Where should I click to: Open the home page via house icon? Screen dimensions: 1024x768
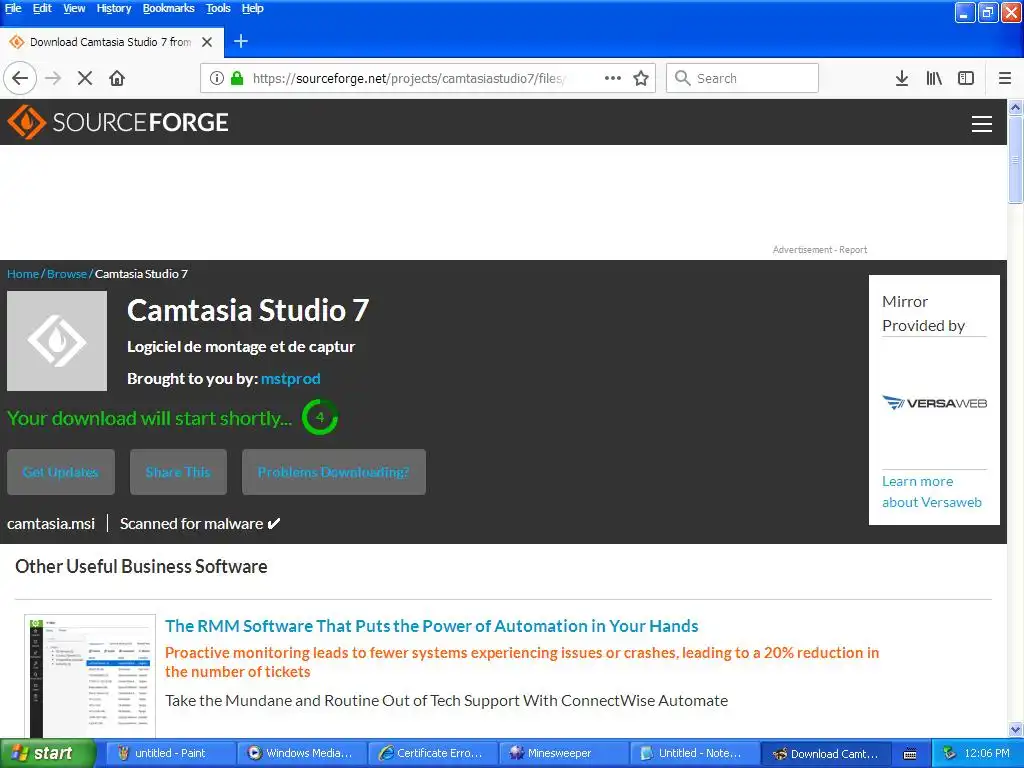point(117,78)
